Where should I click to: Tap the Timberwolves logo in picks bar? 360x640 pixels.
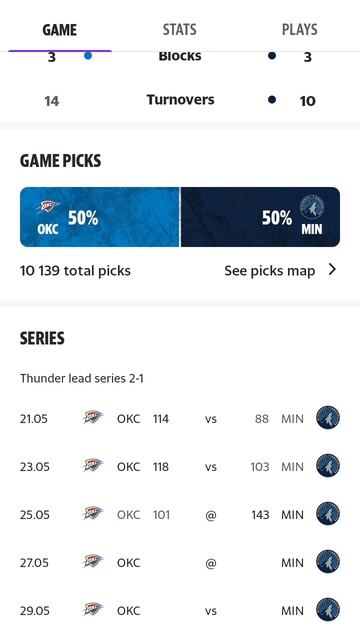tap(311, 208)
